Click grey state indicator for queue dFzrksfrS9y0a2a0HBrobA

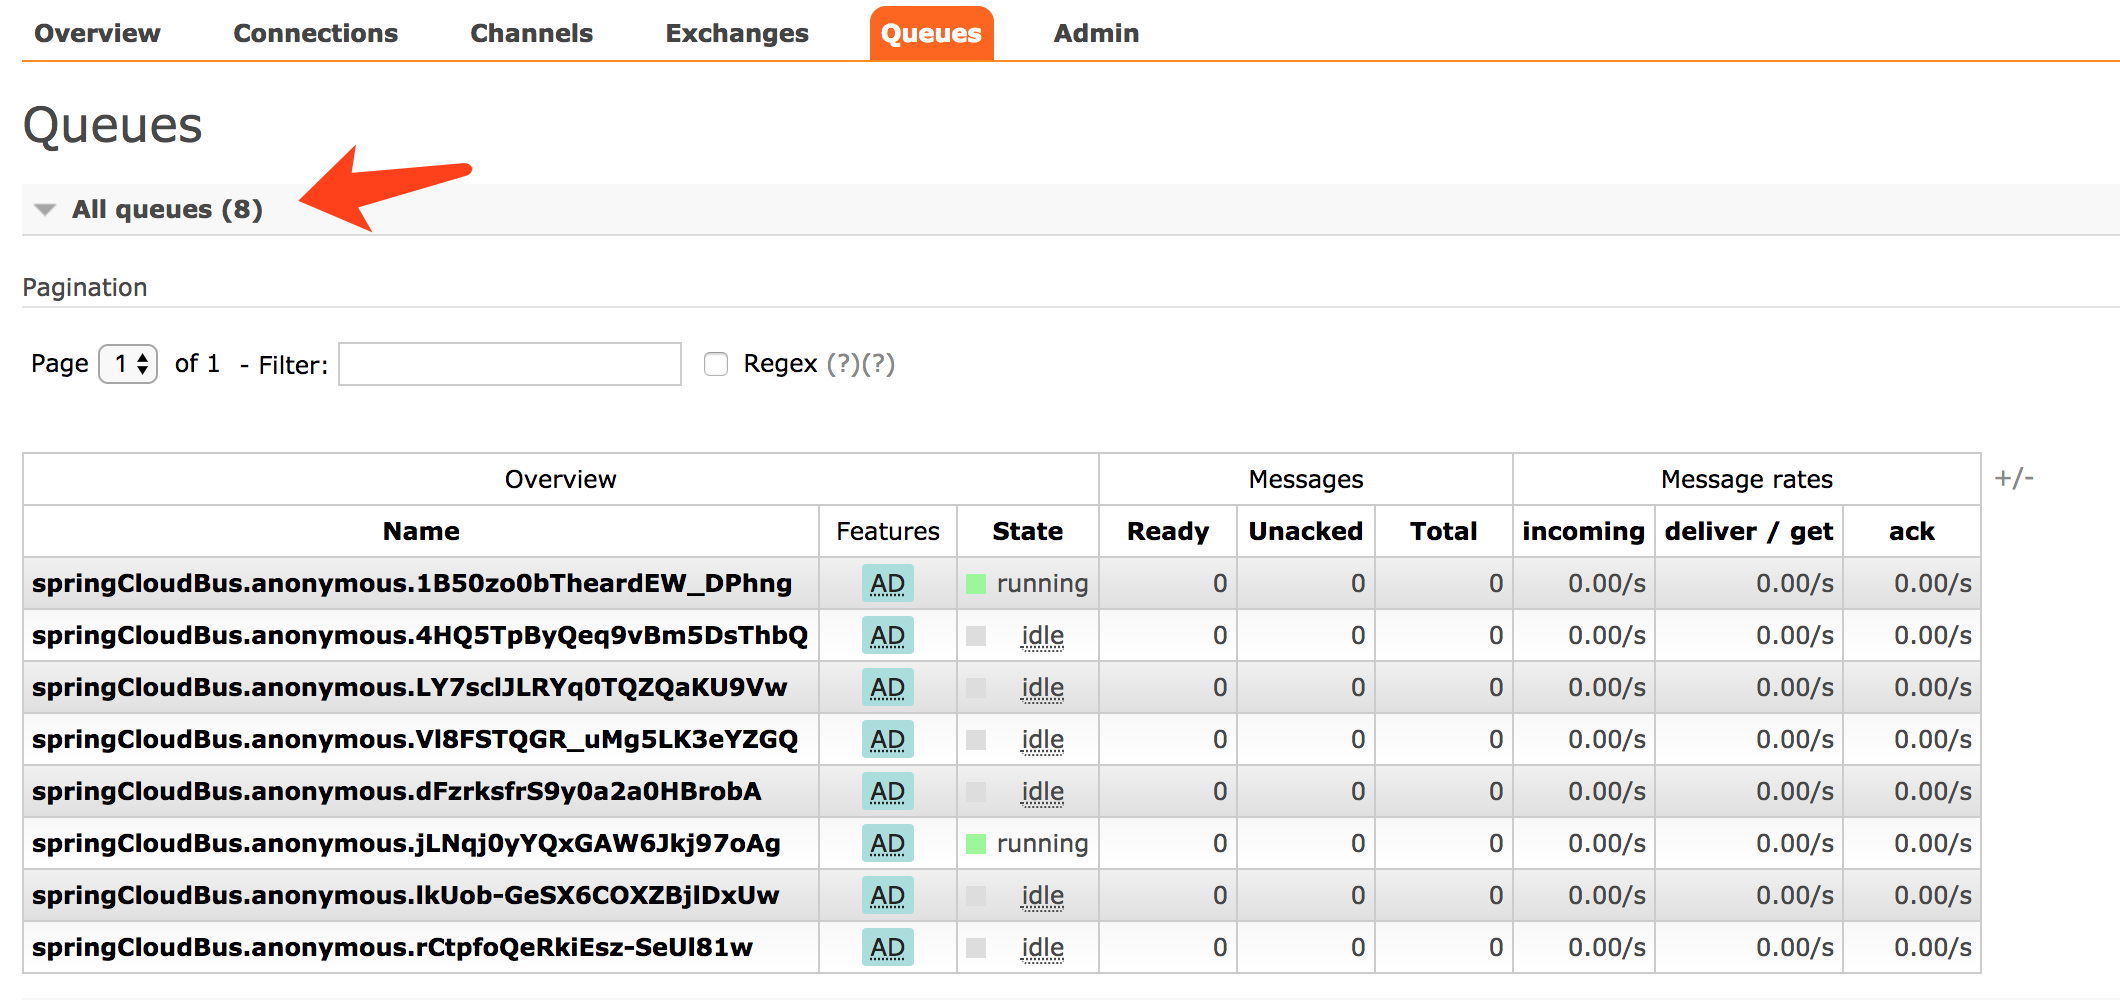coord(976,792)
